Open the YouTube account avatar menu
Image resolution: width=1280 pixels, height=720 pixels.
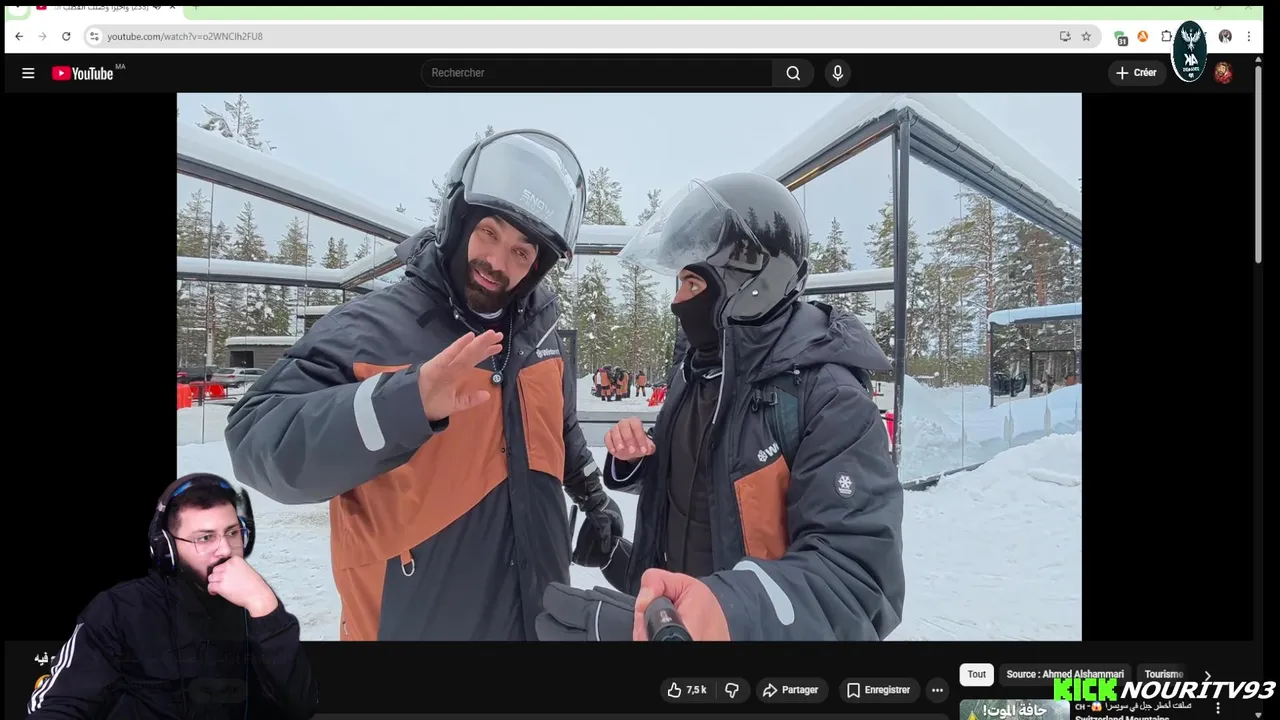1222,73
